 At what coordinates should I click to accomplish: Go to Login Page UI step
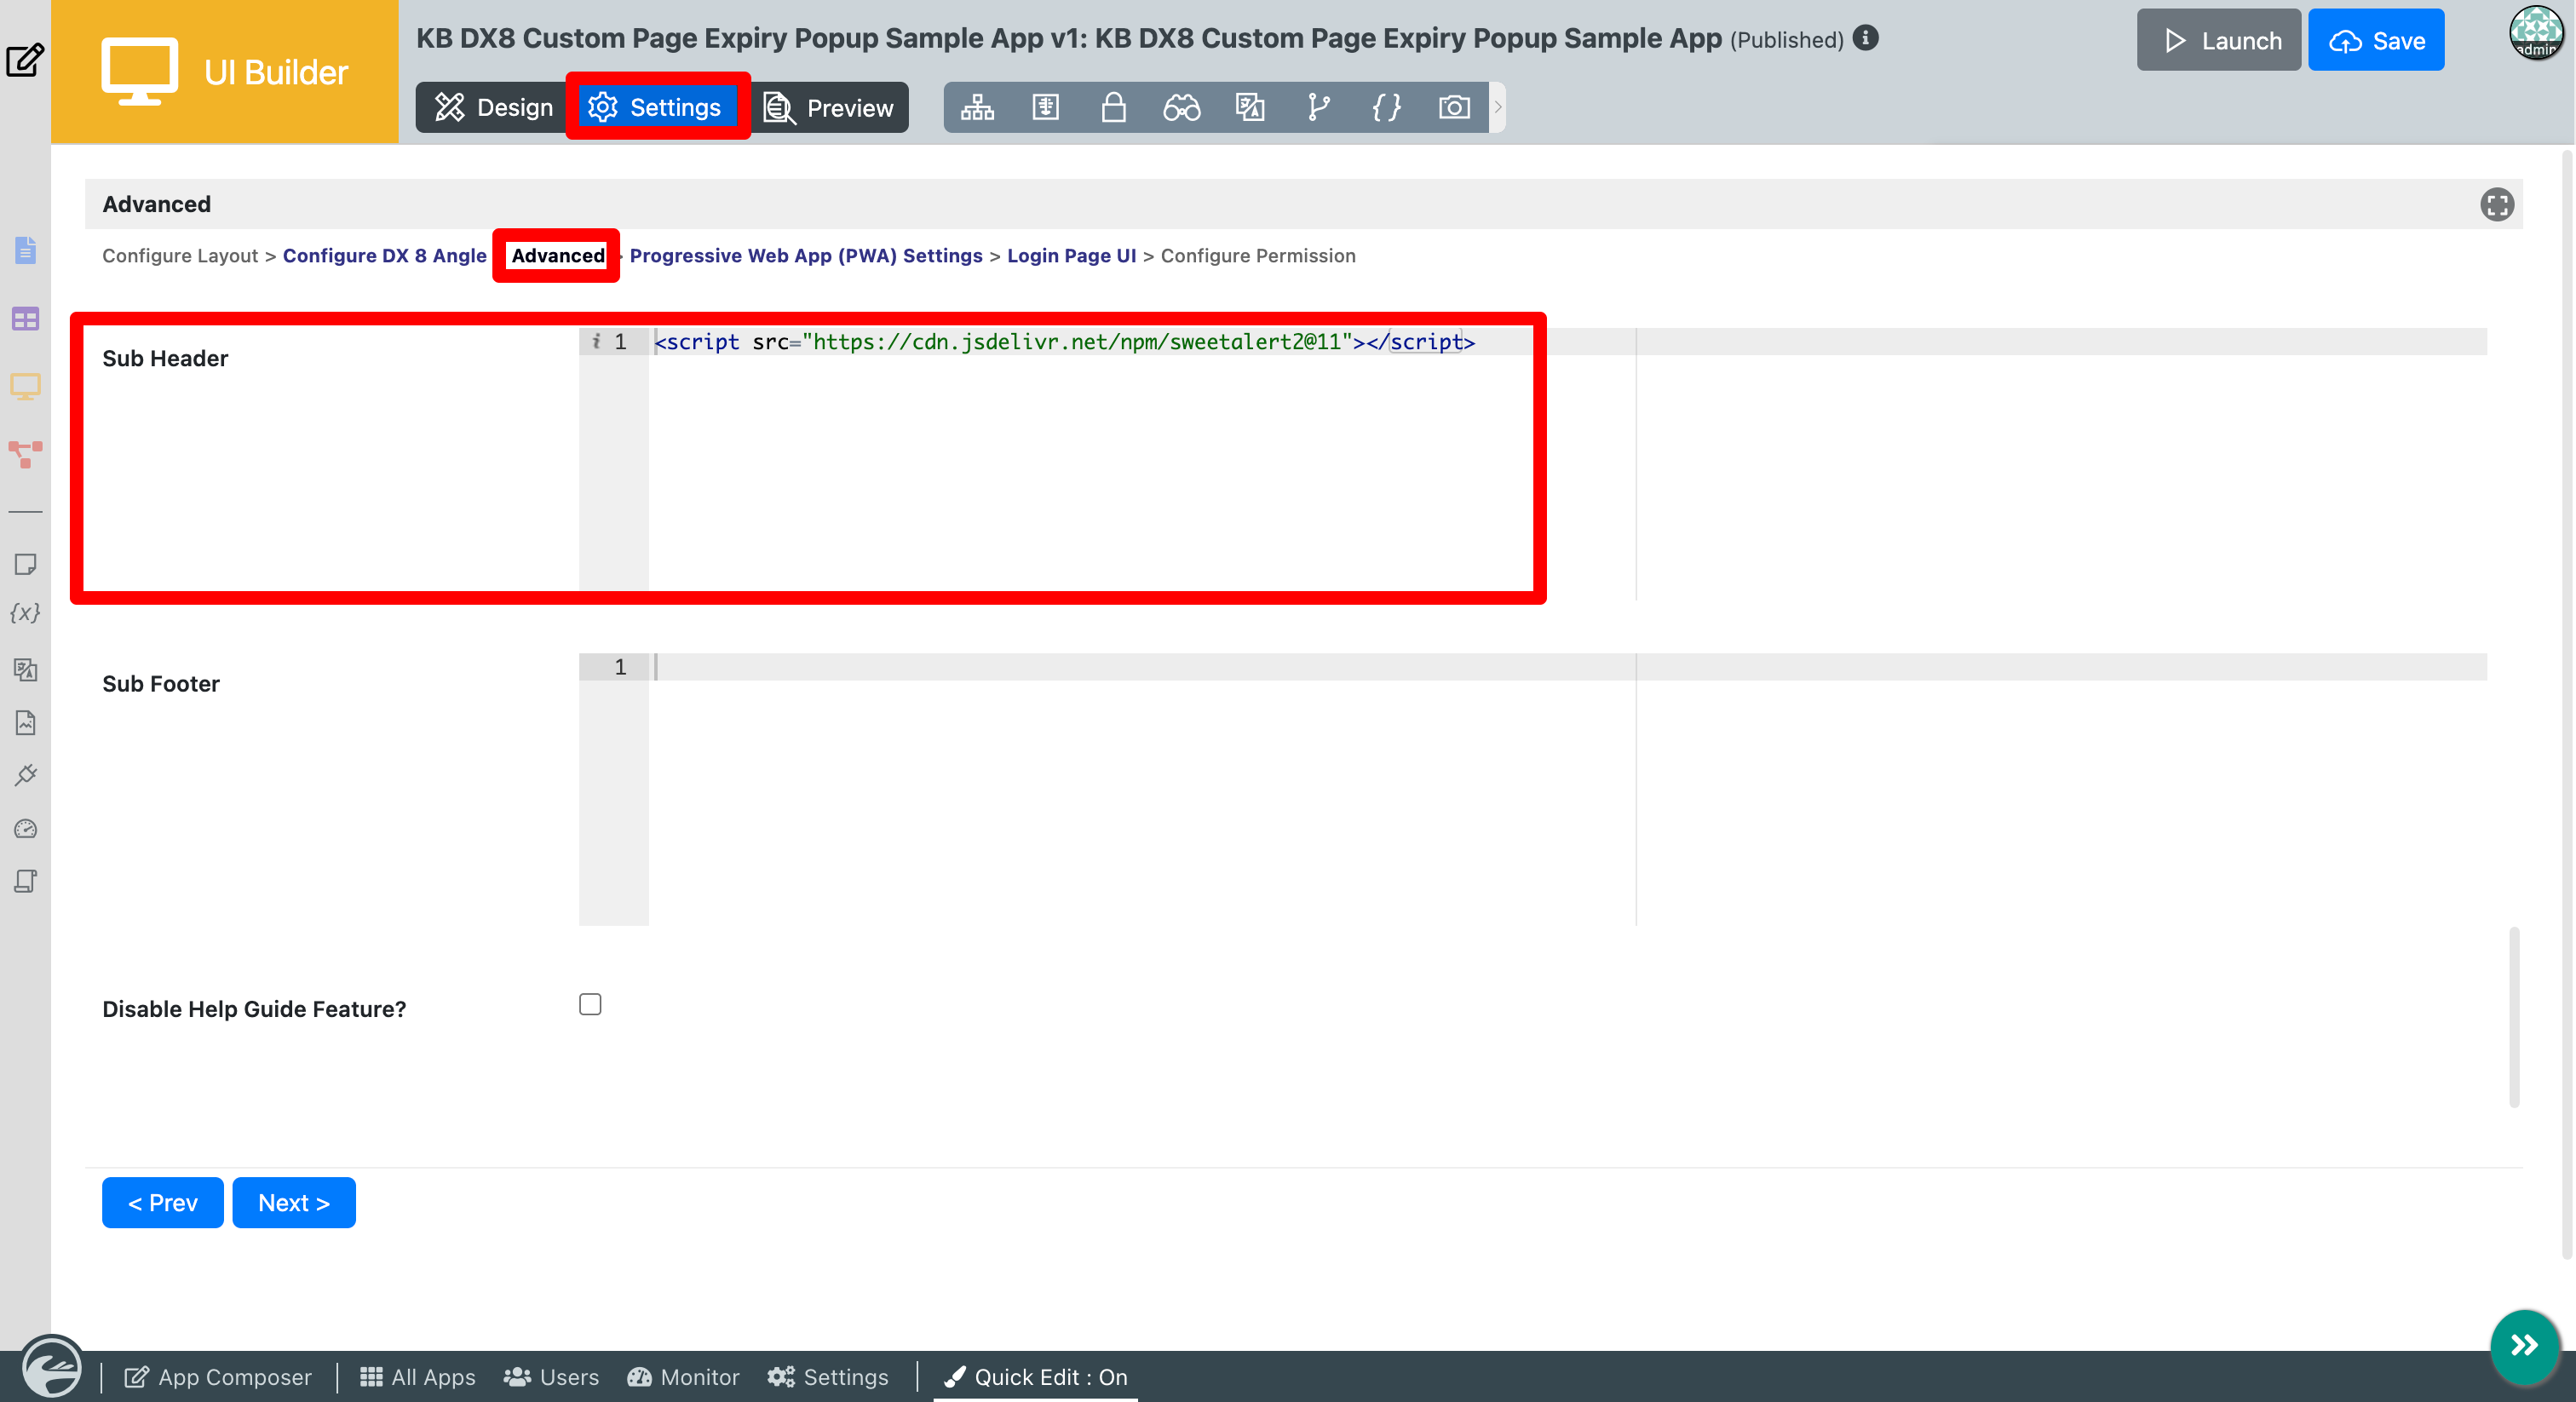pos(1071,256)
